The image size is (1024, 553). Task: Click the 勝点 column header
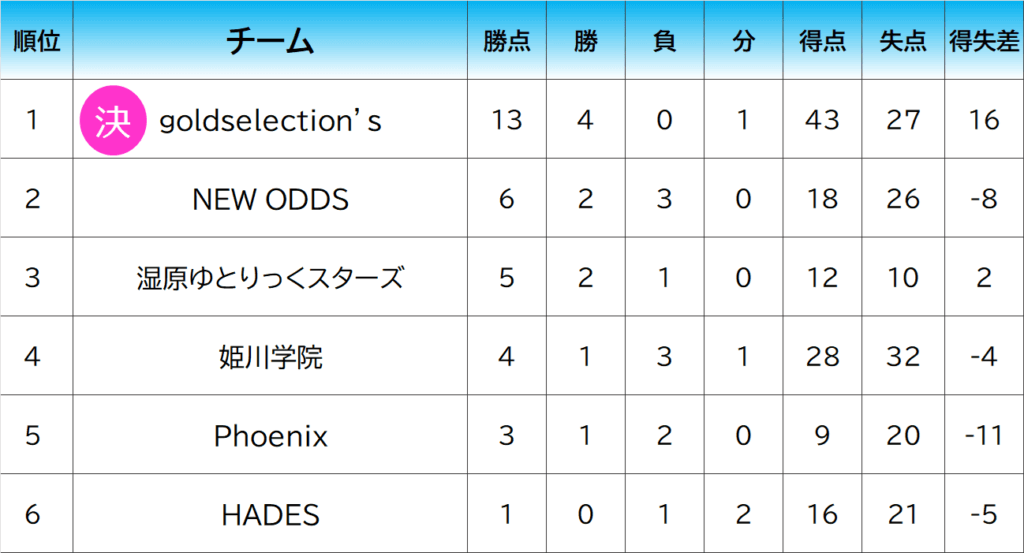point(507,40)
